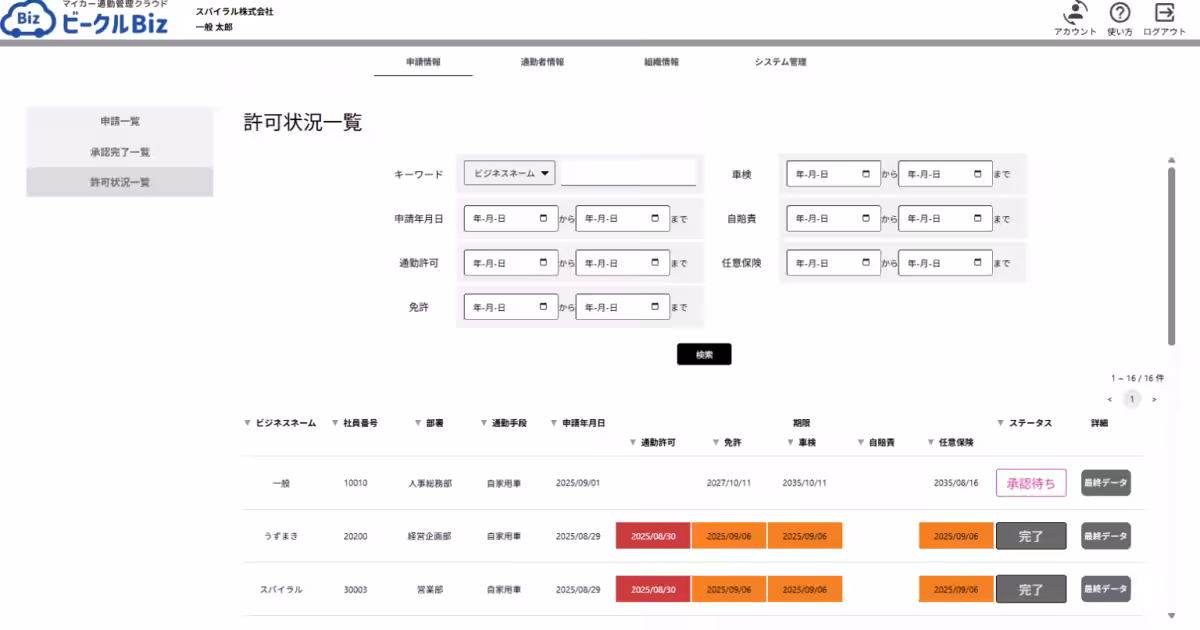
Task: Click the ログアウト logout icon
Action: [1163, 17]
